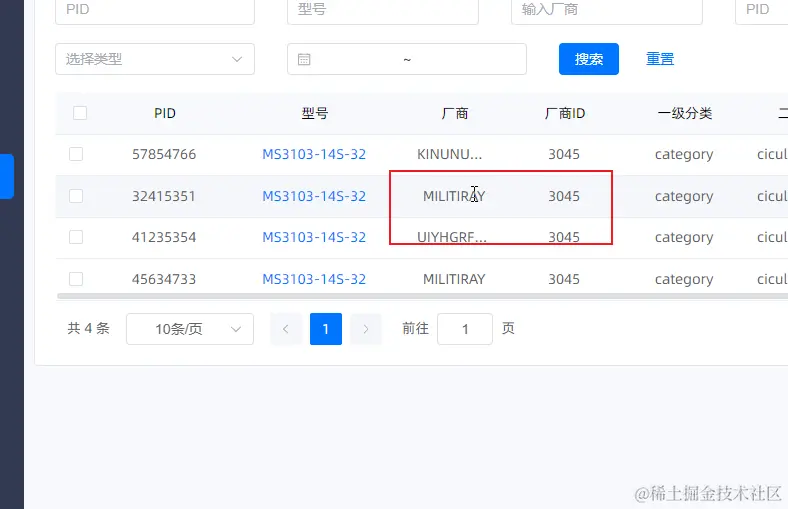The width and height of the screenshot is (788, 509).
Task: Toggle the select-all checkbox in table header
Action: 80,113
